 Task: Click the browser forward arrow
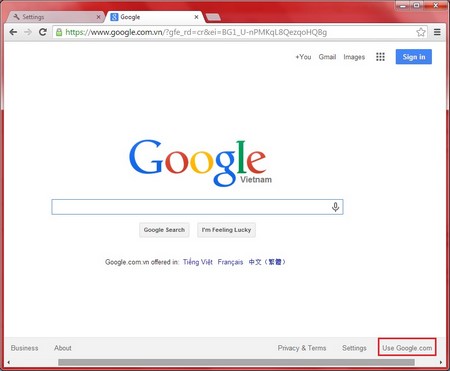[x=28, y=32]
